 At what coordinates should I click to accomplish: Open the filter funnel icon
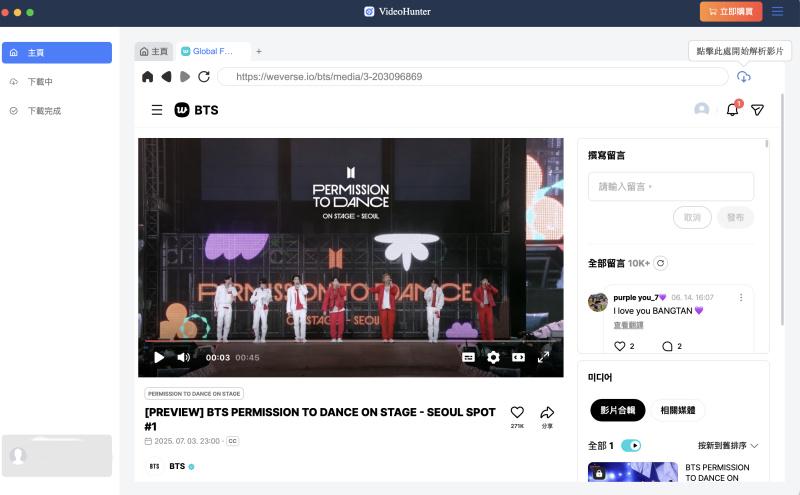tap(757, 110)
